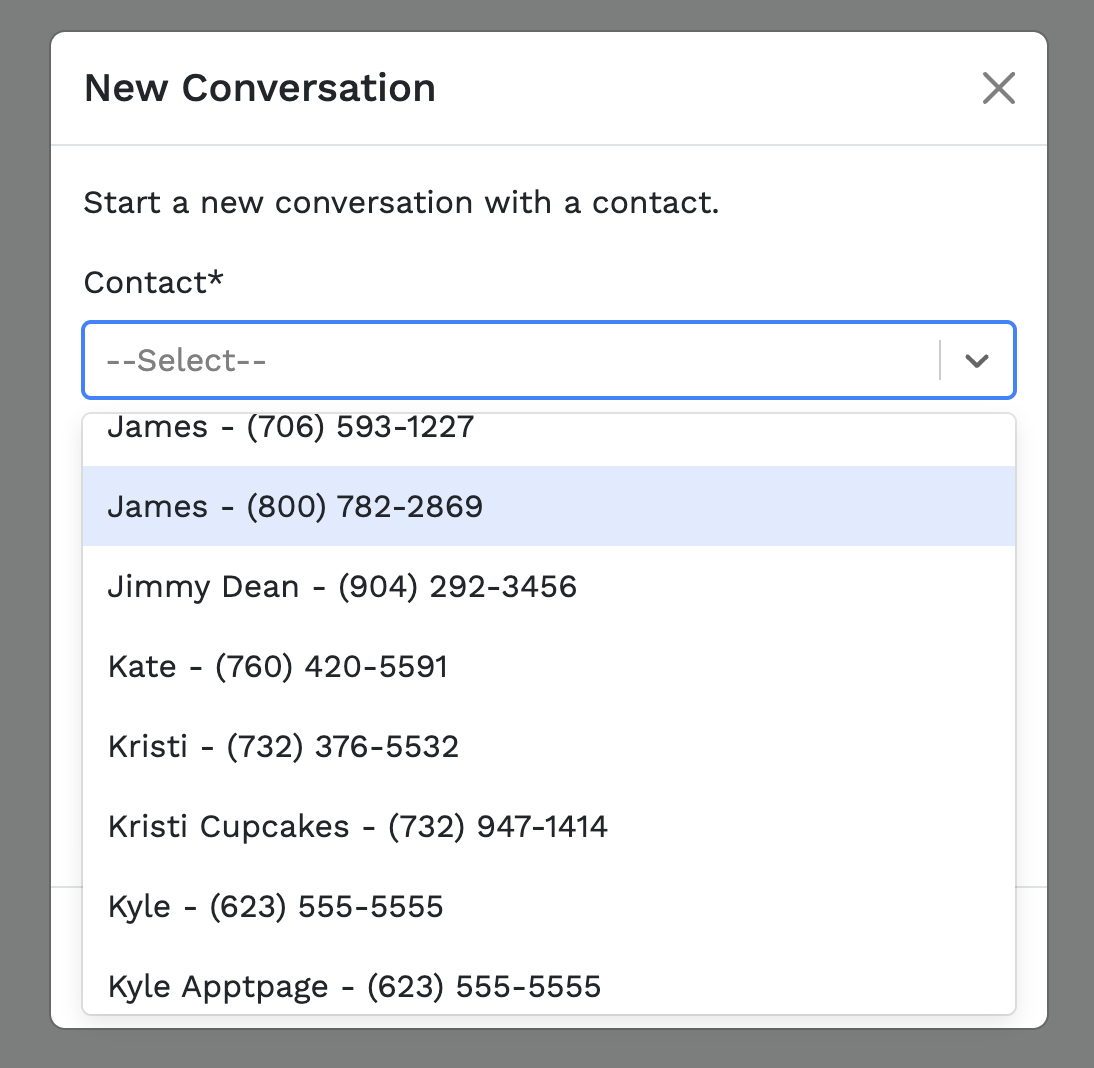The image size is (1094, 1068).
Task: Pick Jimmy Dean from the contact list
Action: pos(548,586)
